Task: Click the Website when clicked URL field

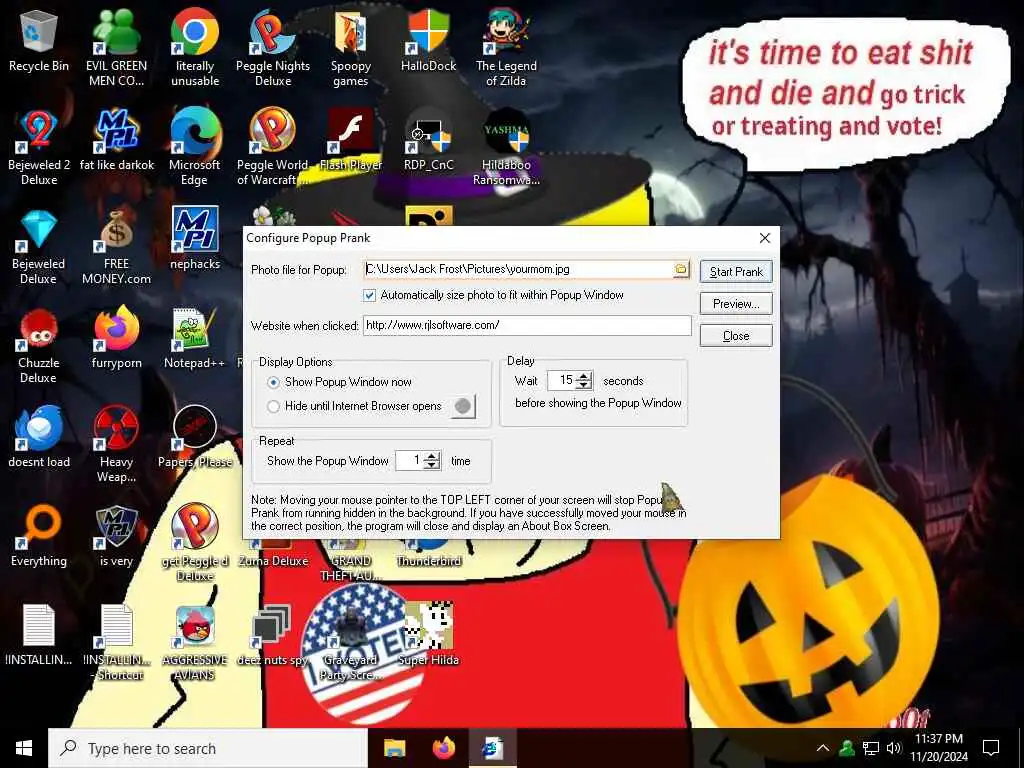Action: coord(527,325)
